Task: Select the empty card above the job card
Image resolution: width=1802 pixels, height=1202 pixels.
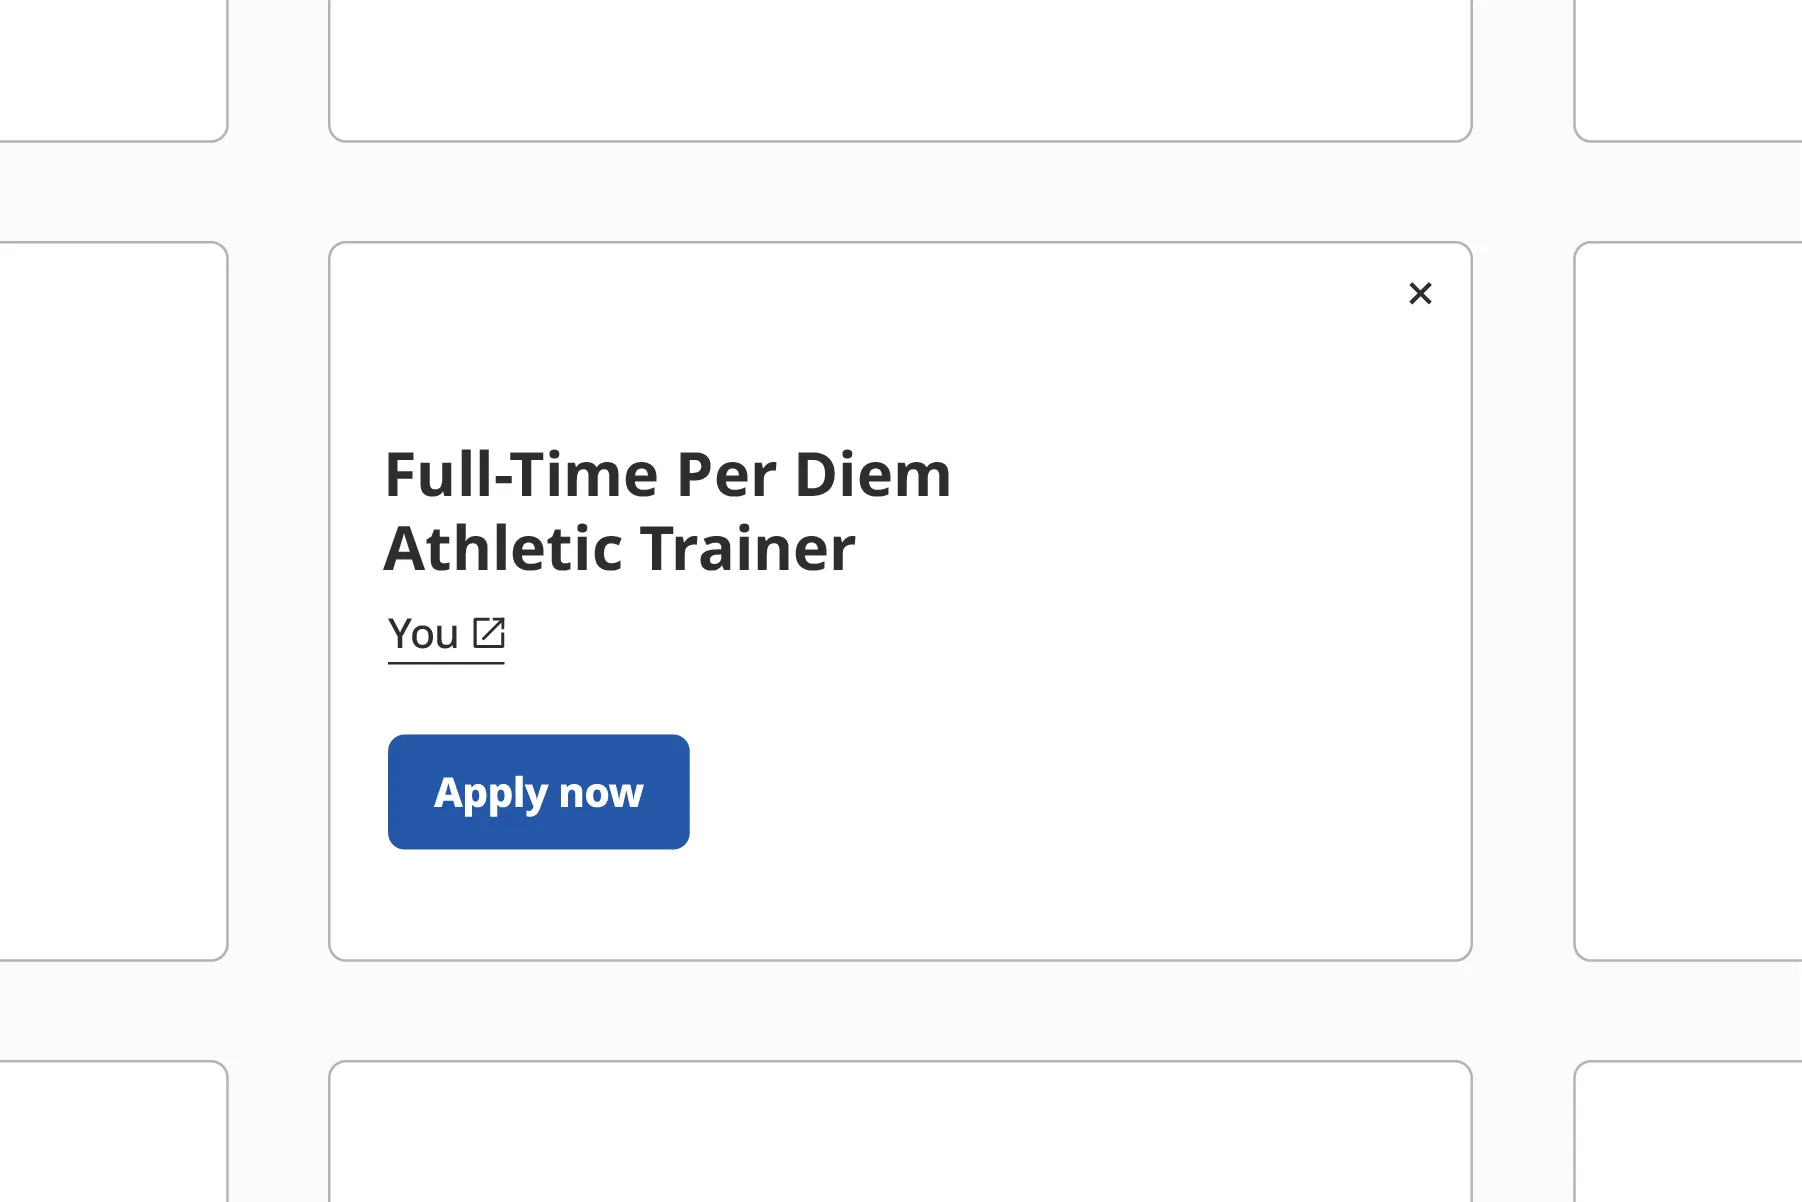Action: coord(900,70)
